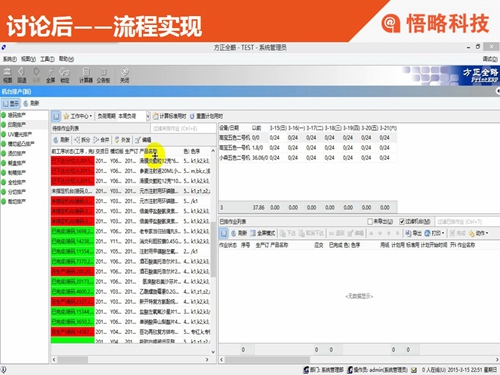Click the 外发 outsource icon in pending jobs toolbar
This screenshot has height=375, width=500.
(x=122, y=140)
